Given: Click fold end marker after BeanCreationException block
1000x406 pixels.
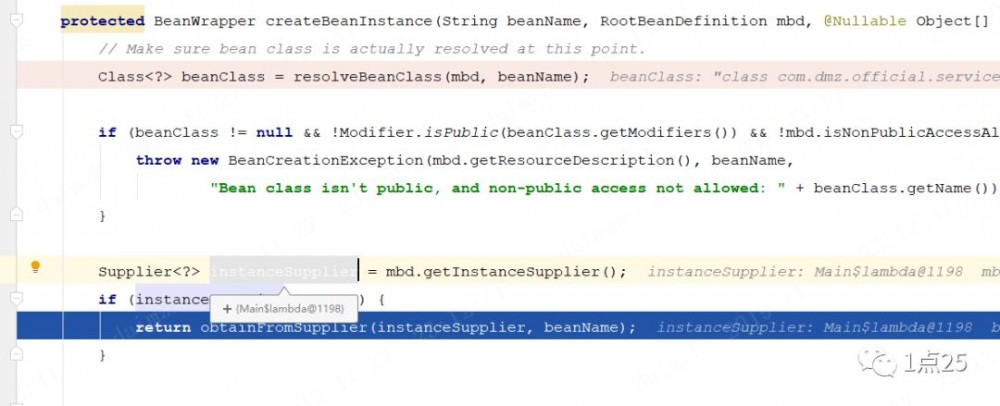Looking at the screenshot, I should [x=17, y=215].
